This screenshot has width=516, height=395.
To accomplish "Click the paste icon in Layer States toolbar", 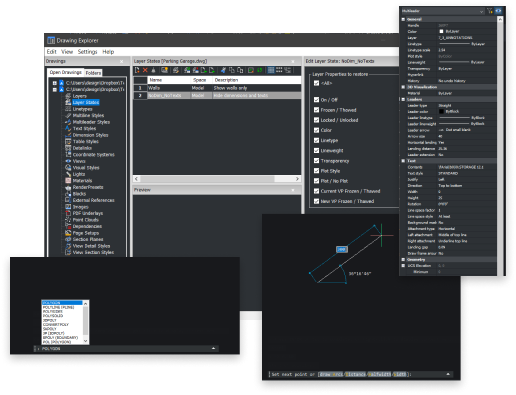I will [240, 70].
